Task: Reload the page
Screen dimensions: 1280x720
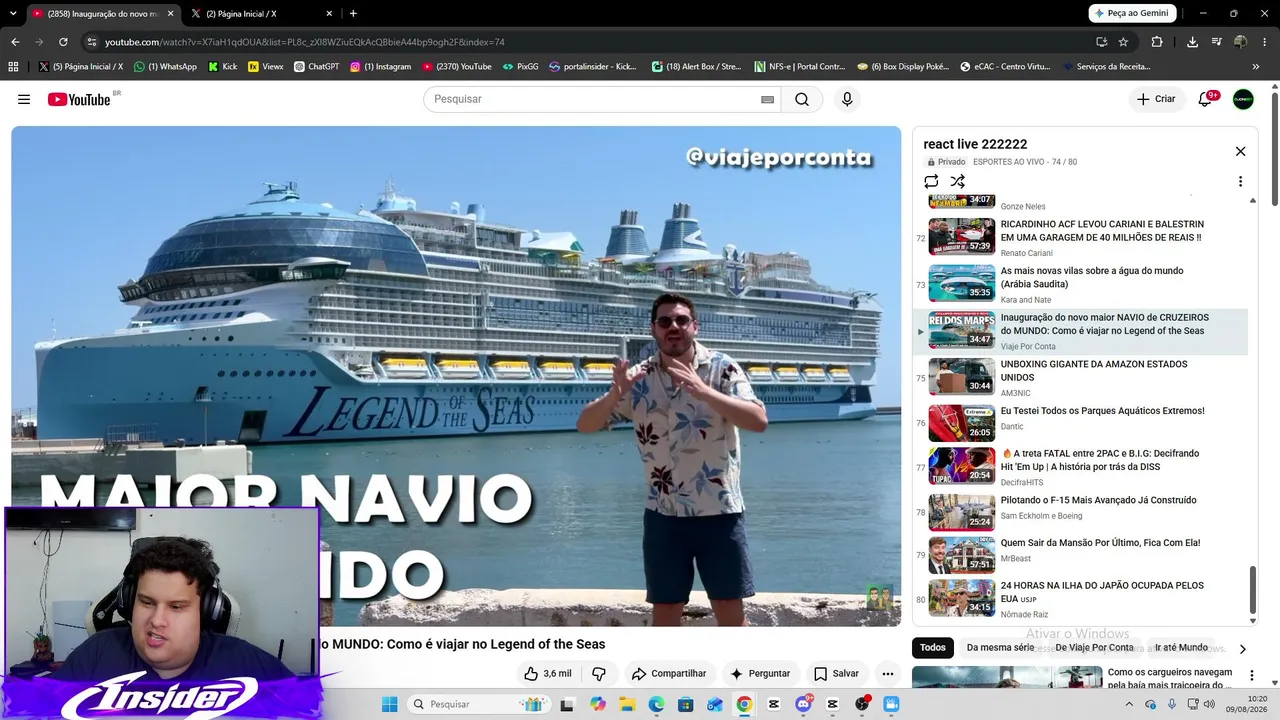Action: [63, 42]
